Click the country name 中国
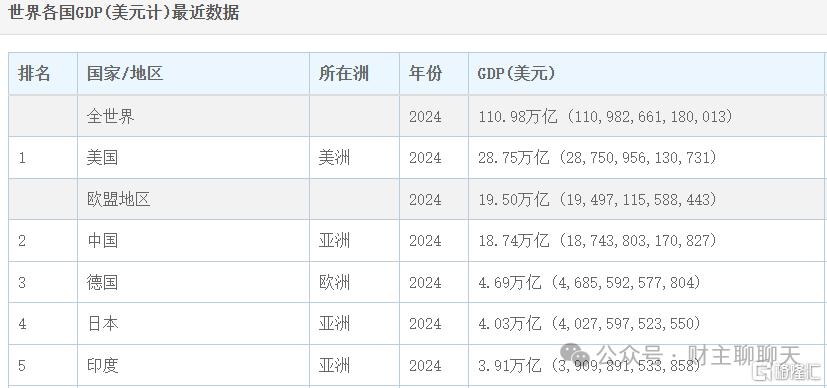Screen dimensions: 827x388 tap(102, 241)
